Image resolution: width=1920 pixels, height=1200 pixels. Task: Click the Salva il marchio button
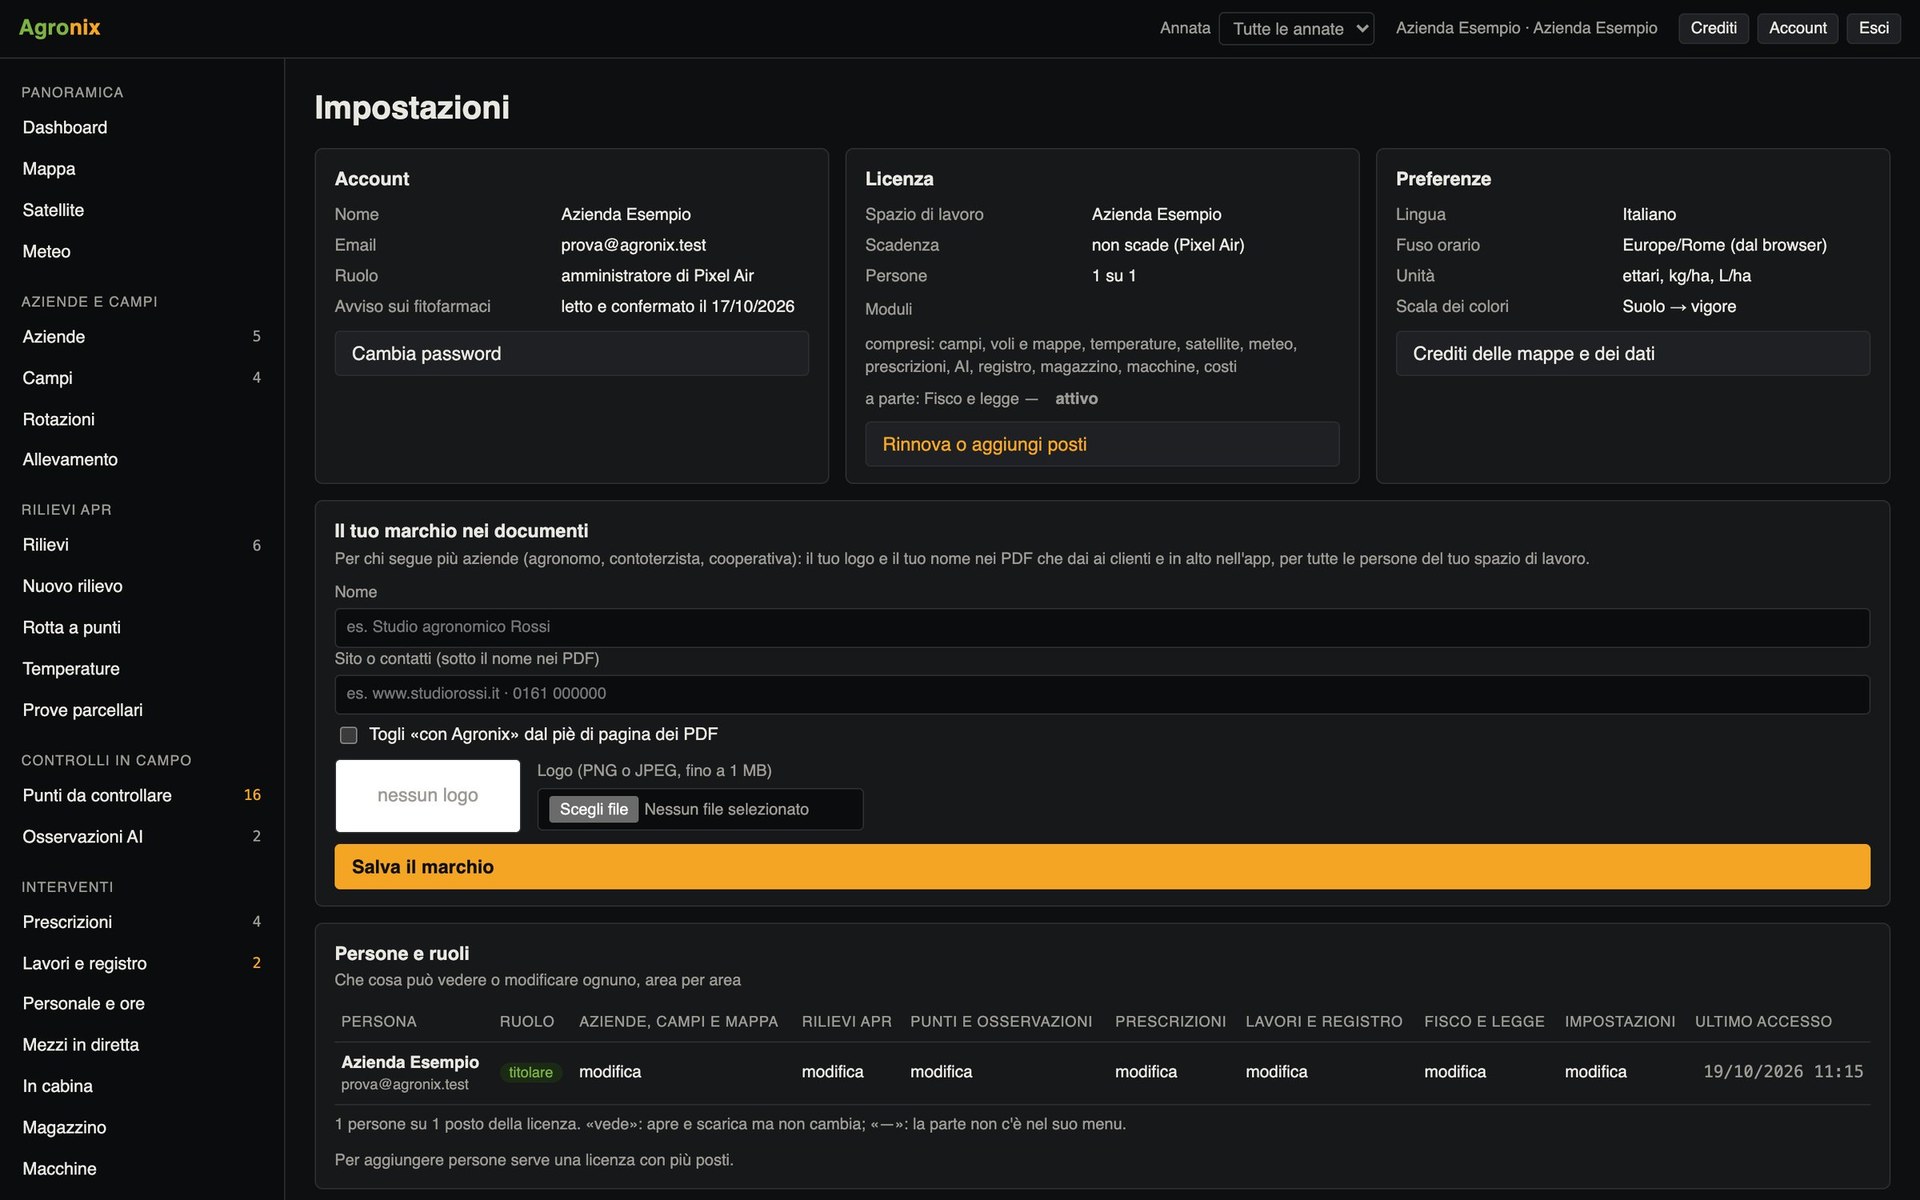(x=1102, y=867)
